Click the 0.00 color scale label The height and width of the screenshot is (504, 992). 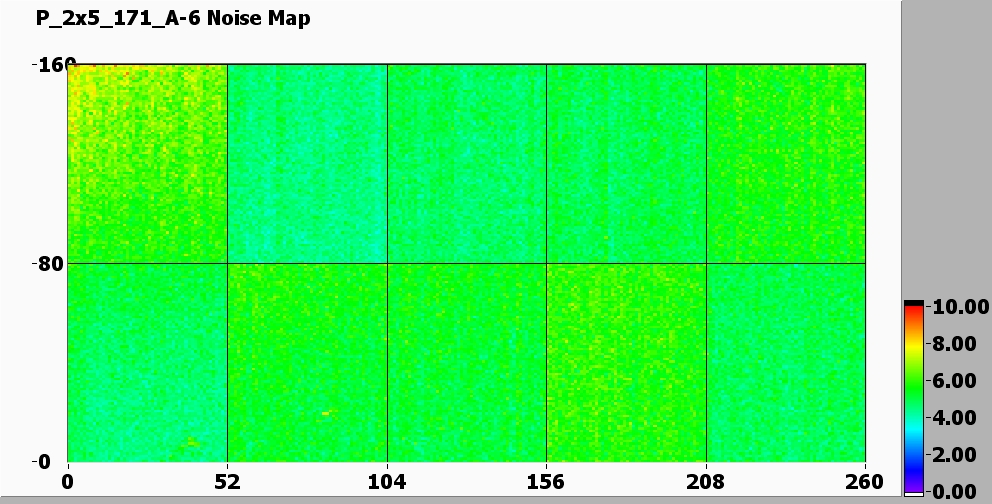coord(953,491)
